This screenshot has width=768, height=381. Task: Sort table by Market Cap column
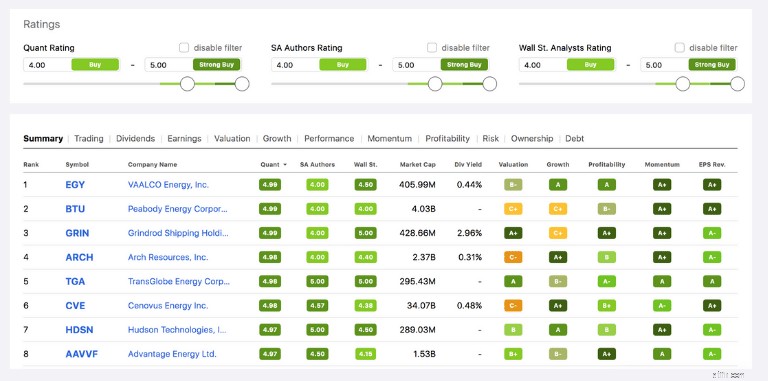417,165
